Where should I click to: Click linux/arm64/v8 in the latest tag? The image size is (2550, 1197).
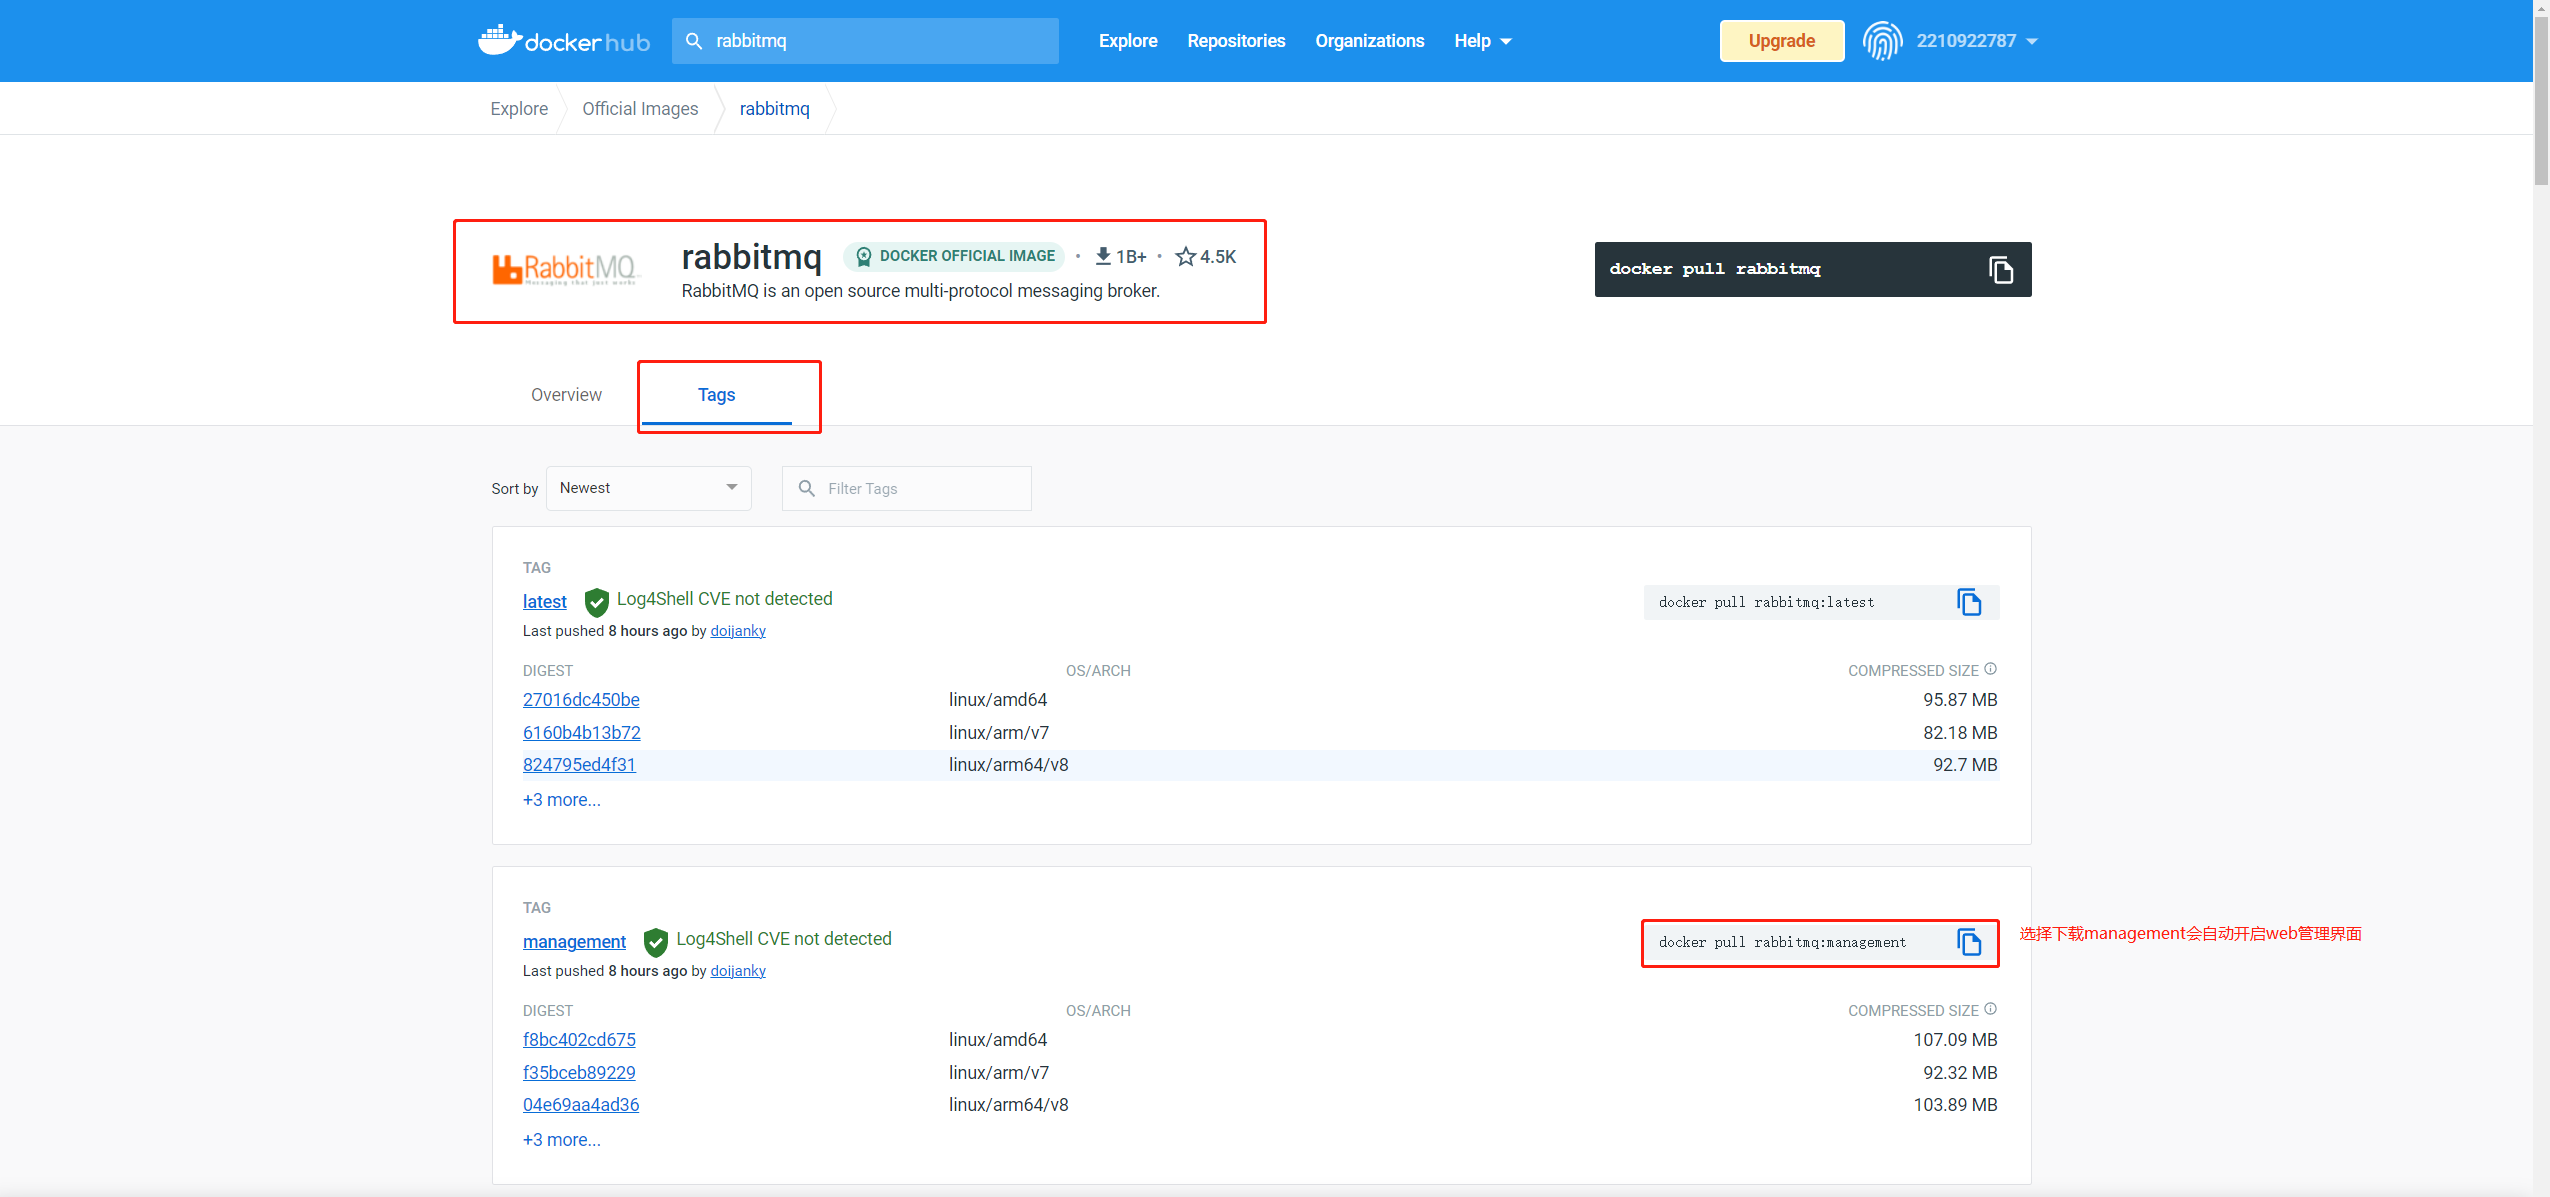click(x=1008, y=765)
